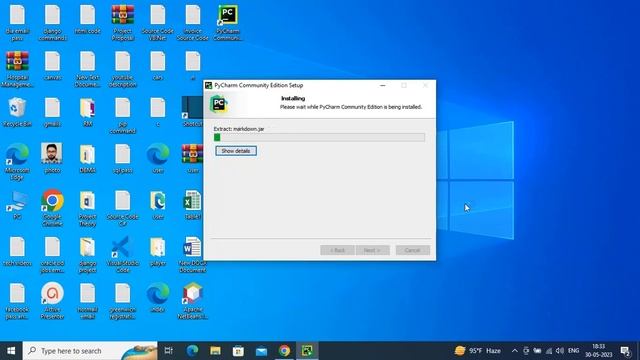Open the player folder
The width and height of the screenshot is (640, 360).
tap(158, 251)
